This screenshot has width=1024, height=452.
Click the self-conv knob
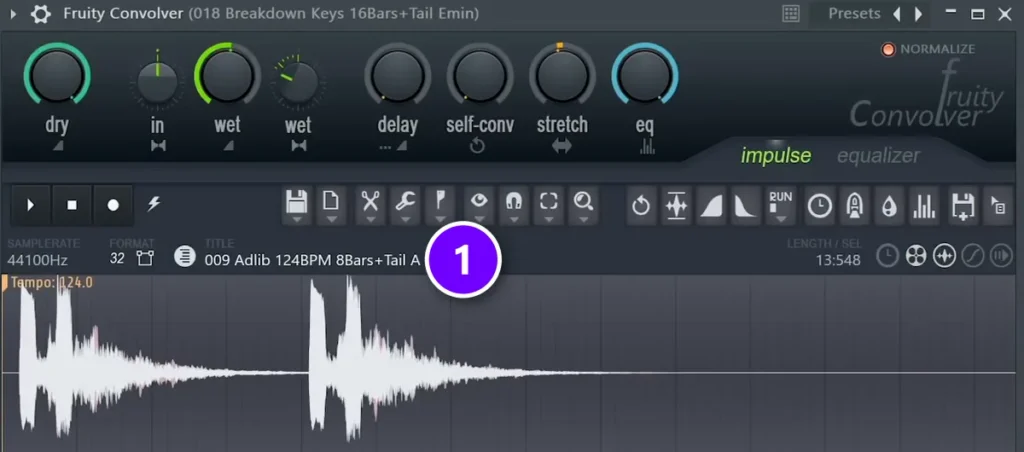(x=480, y=74)
